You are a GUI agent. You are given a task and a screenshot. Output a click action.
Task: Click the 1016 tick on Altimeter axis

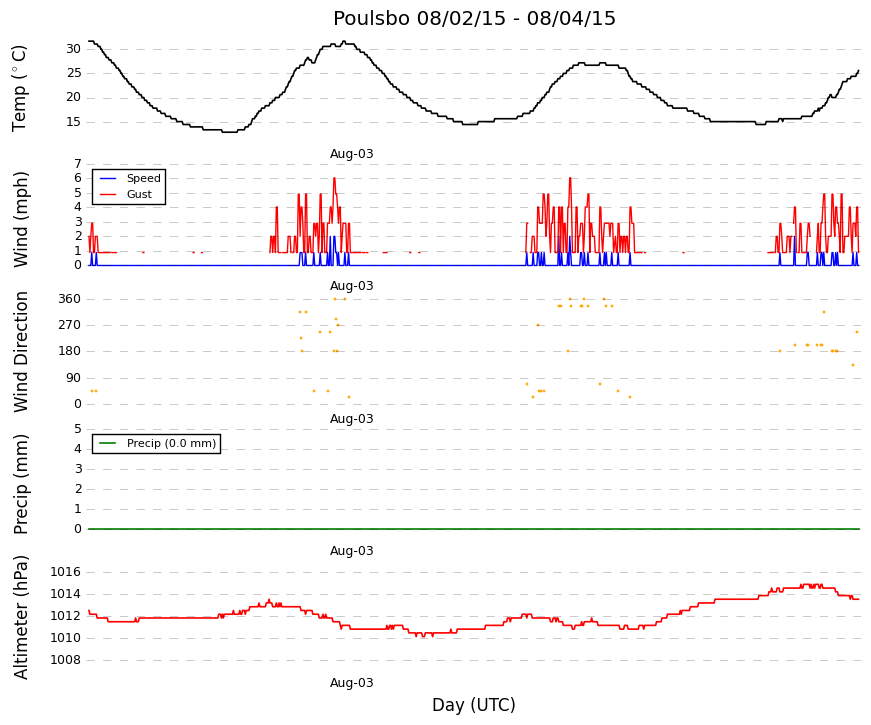[66, 572]
